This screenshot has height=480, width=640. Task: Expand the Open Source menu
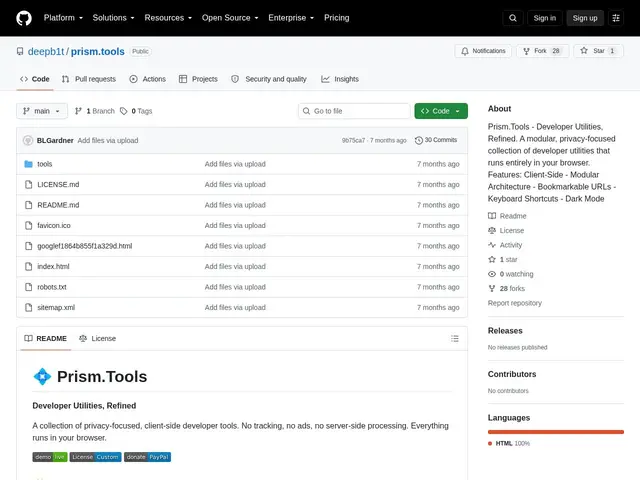pos(230,18)
